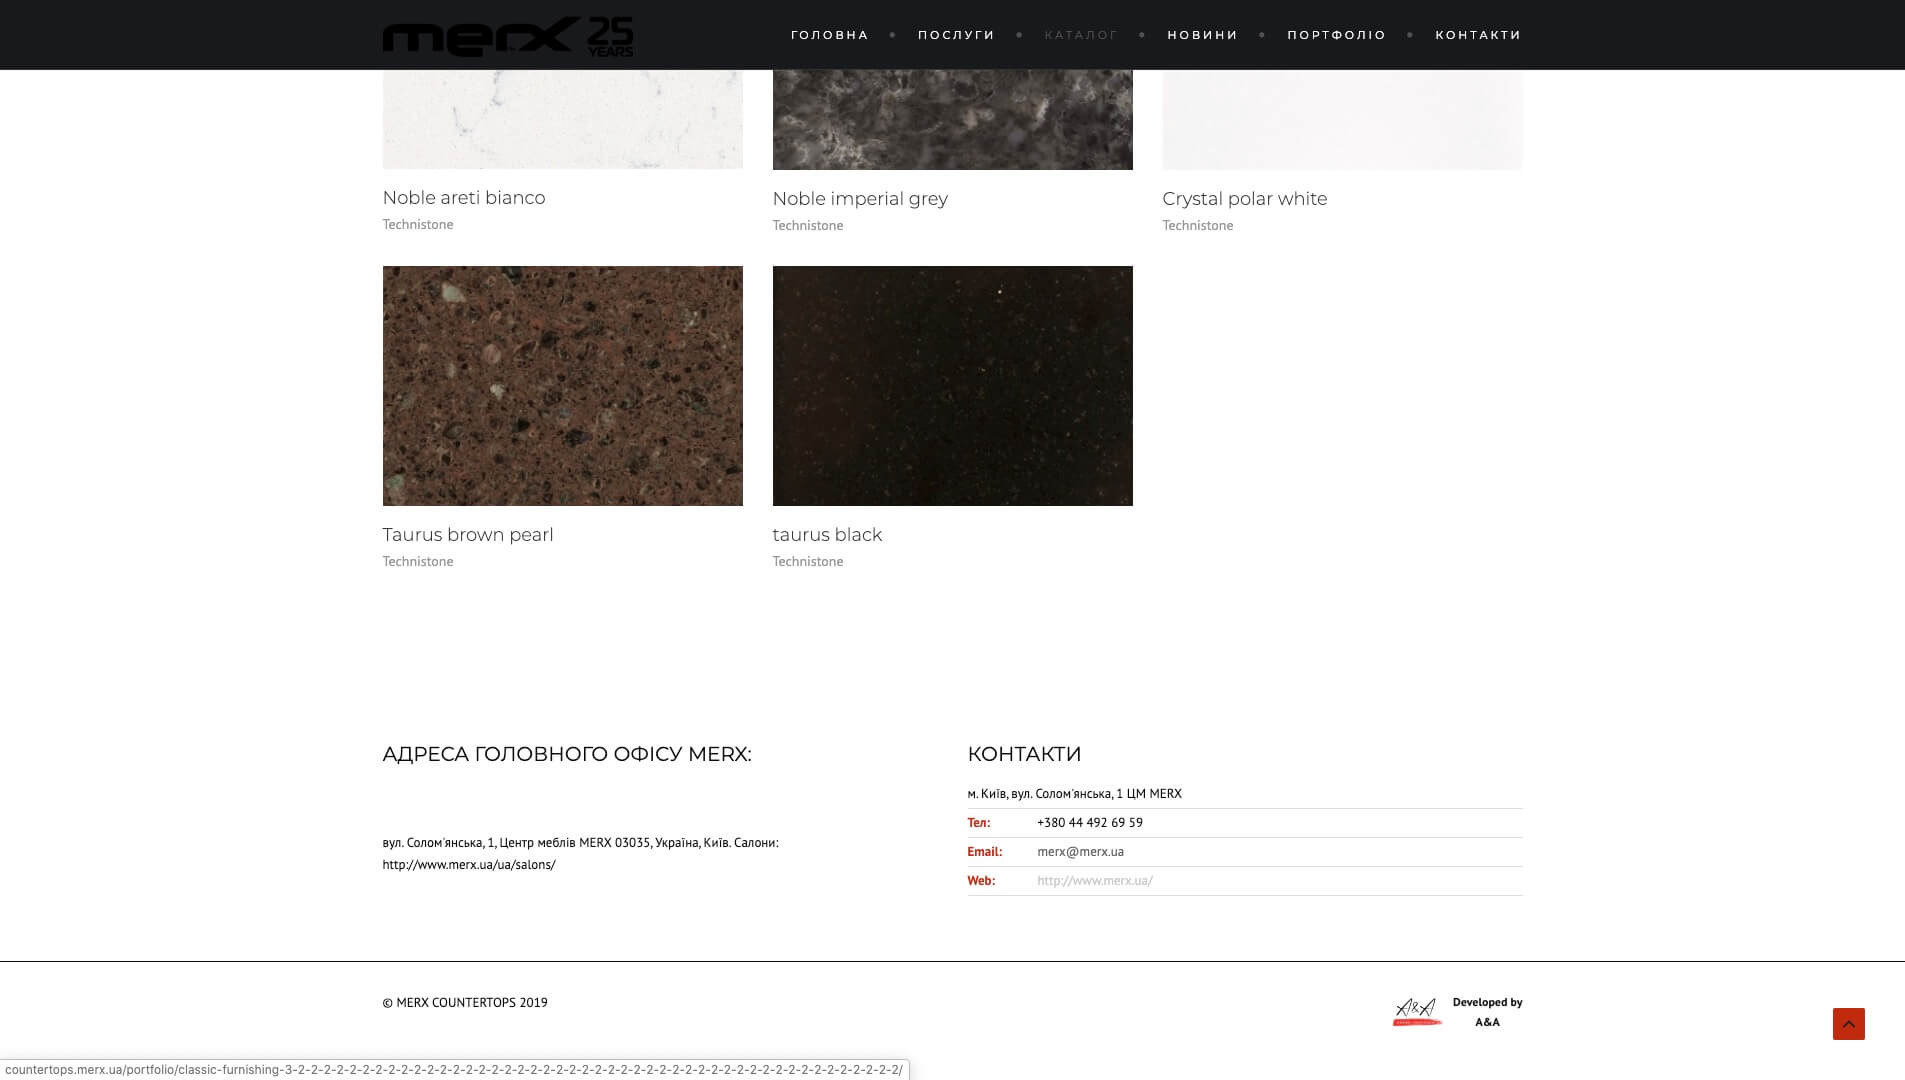Select the Crystal polar white stone thumbnail
The height and width of the screenshot is (1080, 1905).
1342,120
